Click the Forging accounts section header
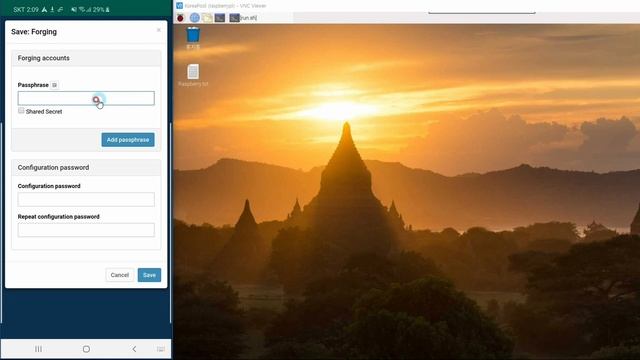Screen dimensions: 640x360 (86, 58)
